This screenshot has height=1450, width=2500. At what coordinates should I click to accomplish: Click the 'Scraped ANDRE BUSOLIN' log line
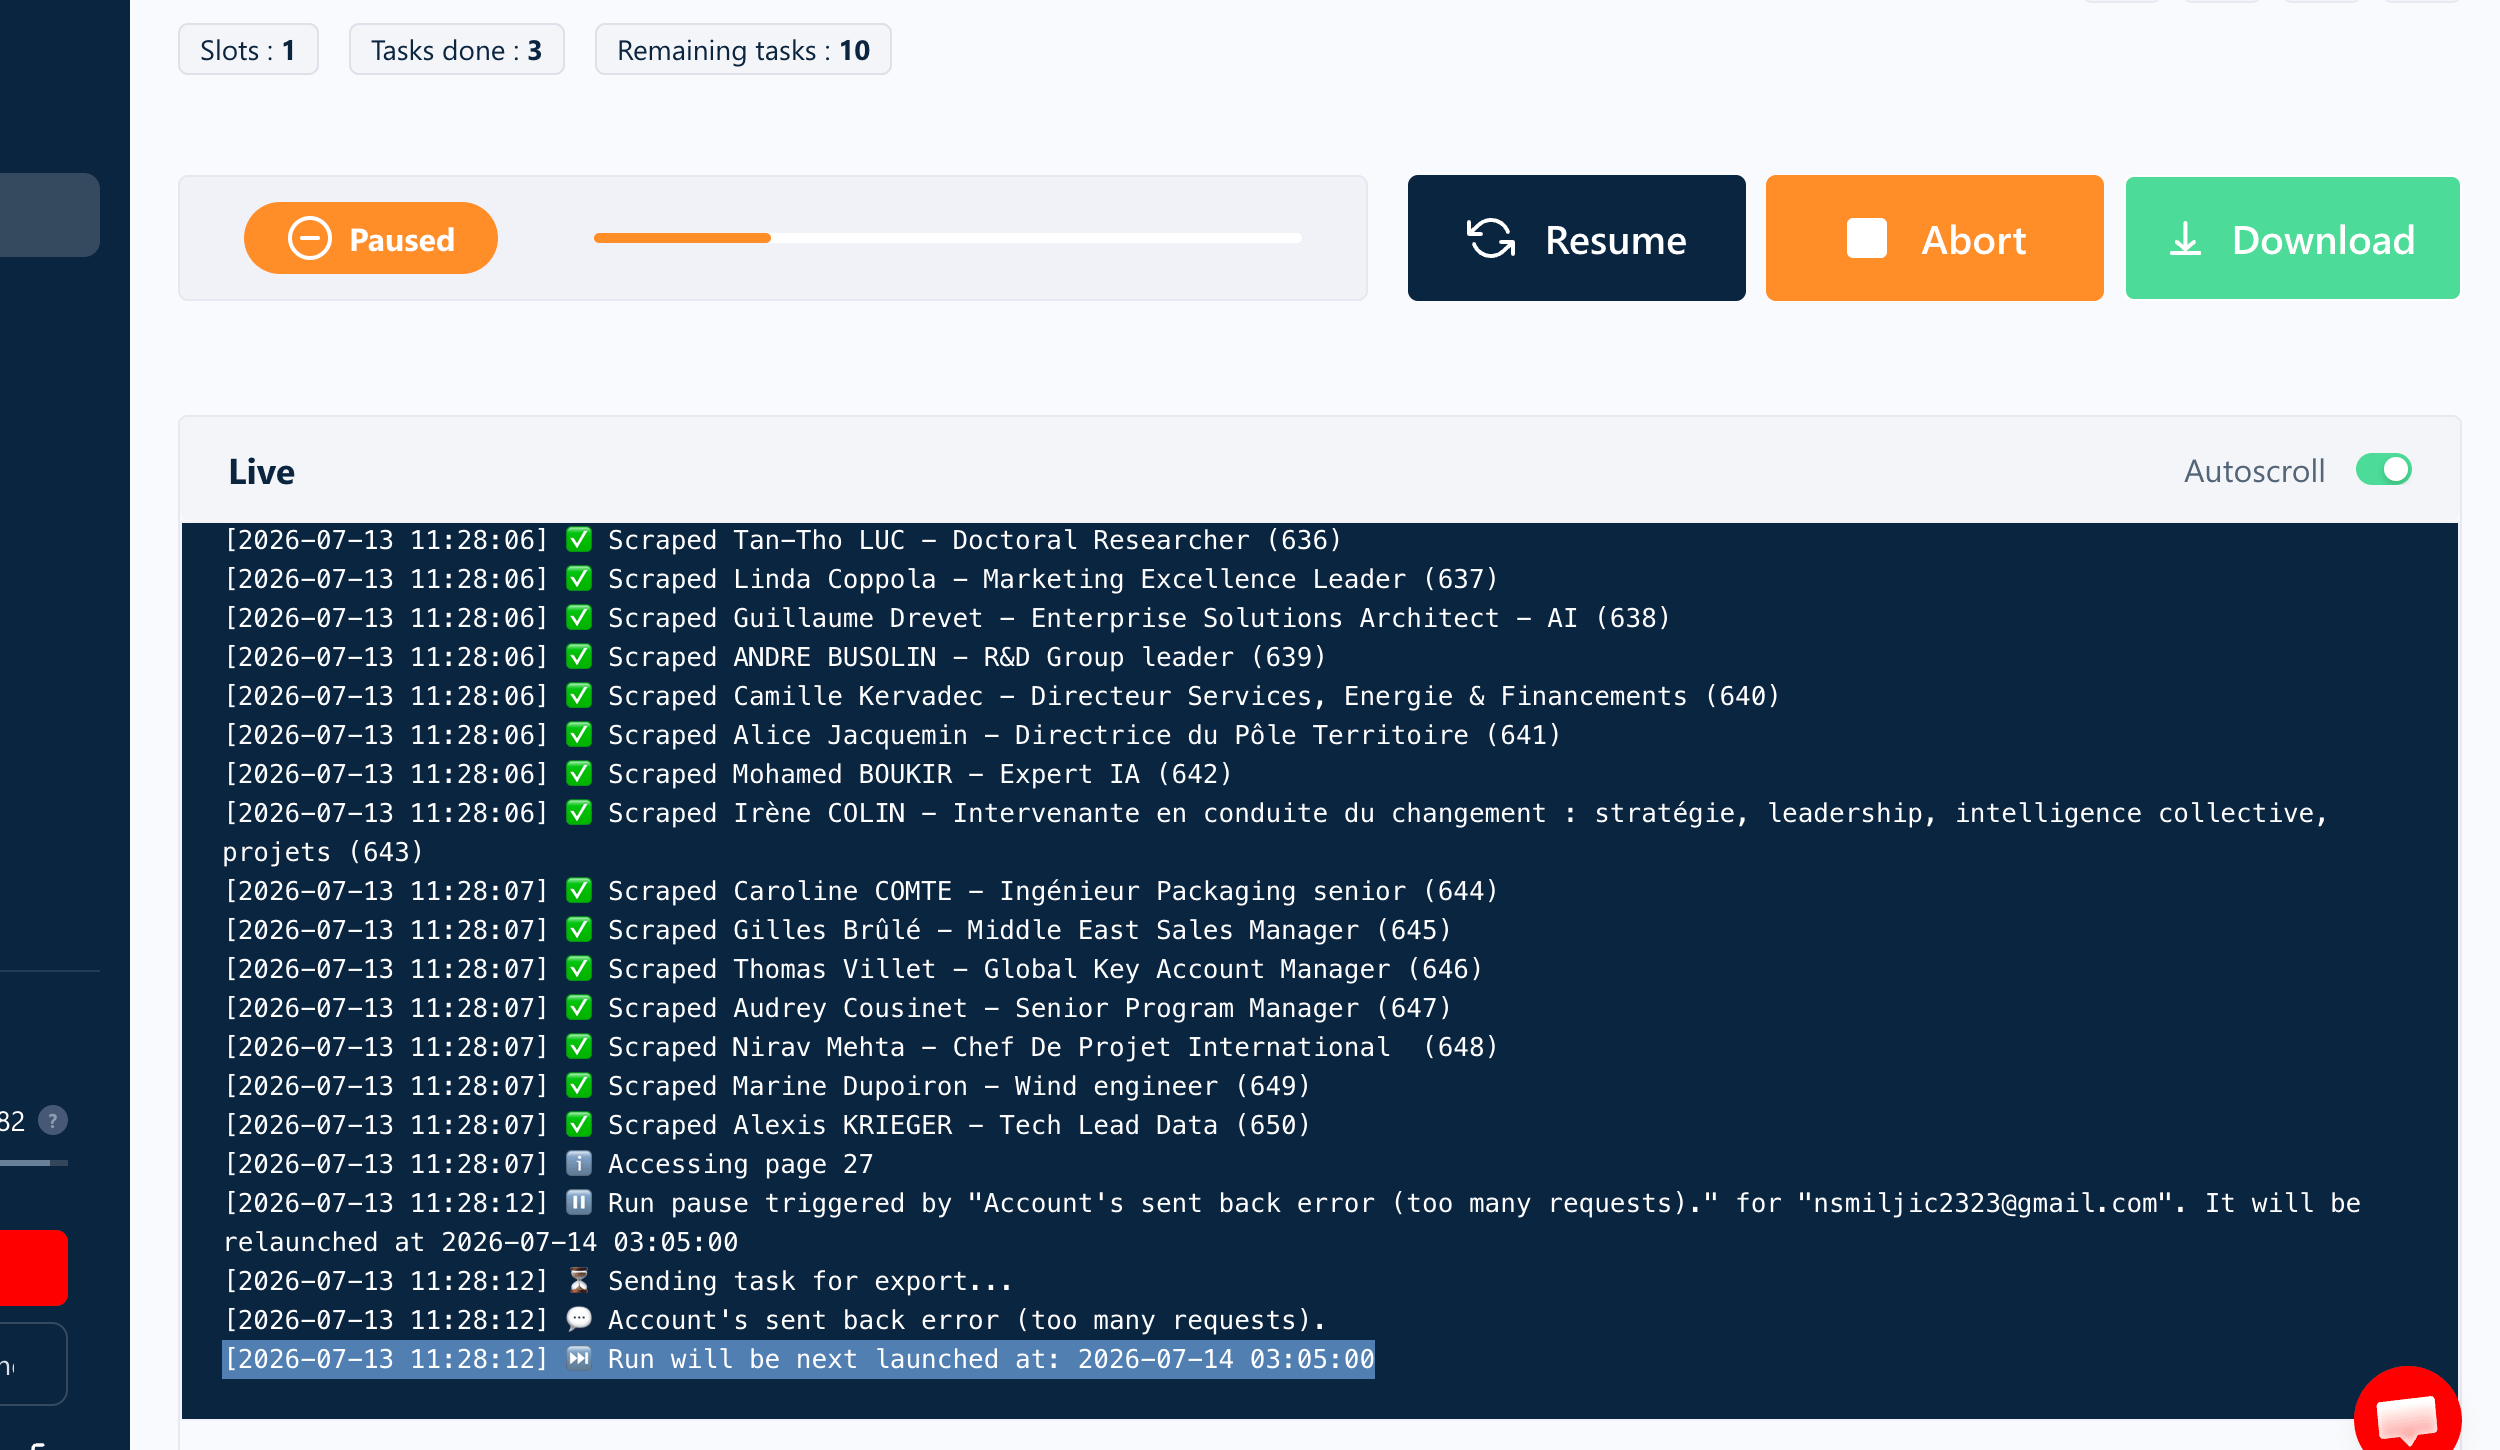(774, 657)
